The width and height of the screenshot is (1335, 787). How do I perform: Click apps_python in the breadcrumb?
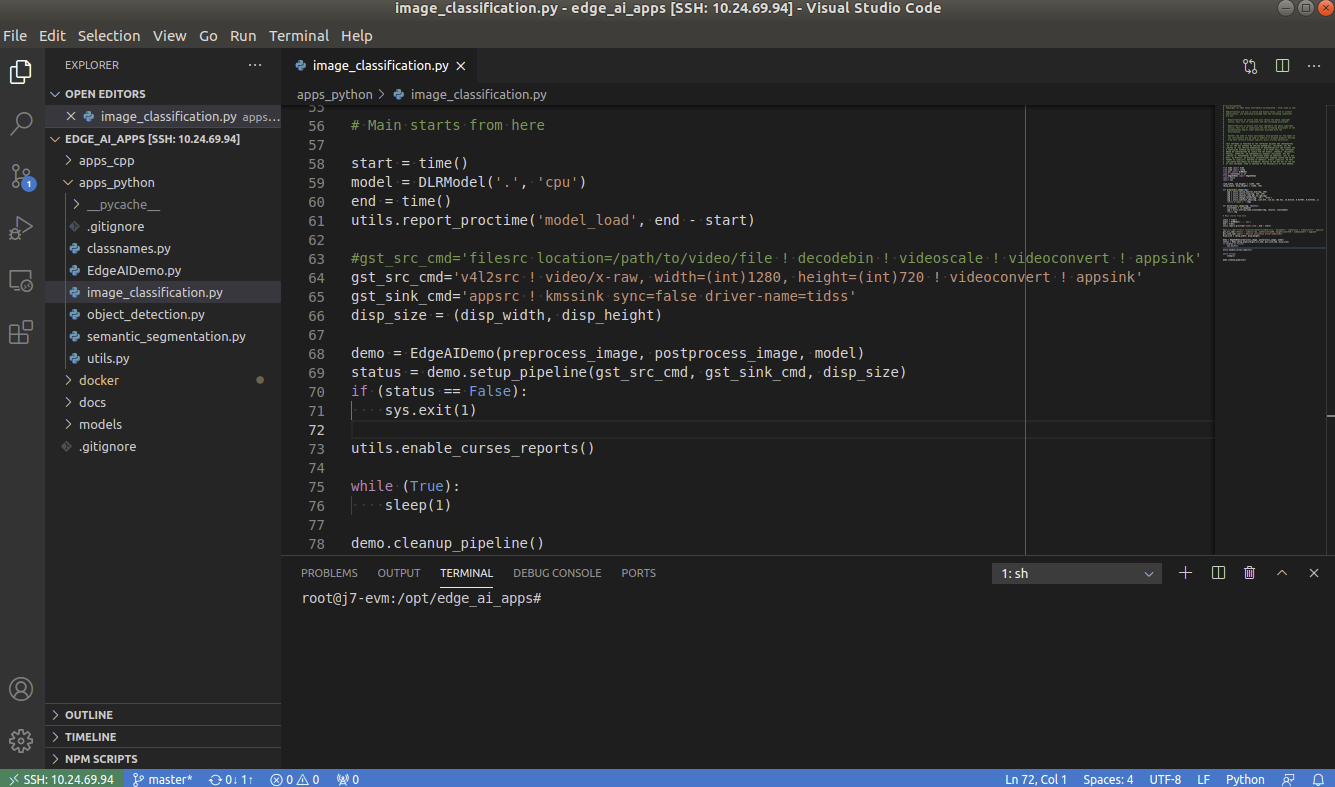click(335, 95)
